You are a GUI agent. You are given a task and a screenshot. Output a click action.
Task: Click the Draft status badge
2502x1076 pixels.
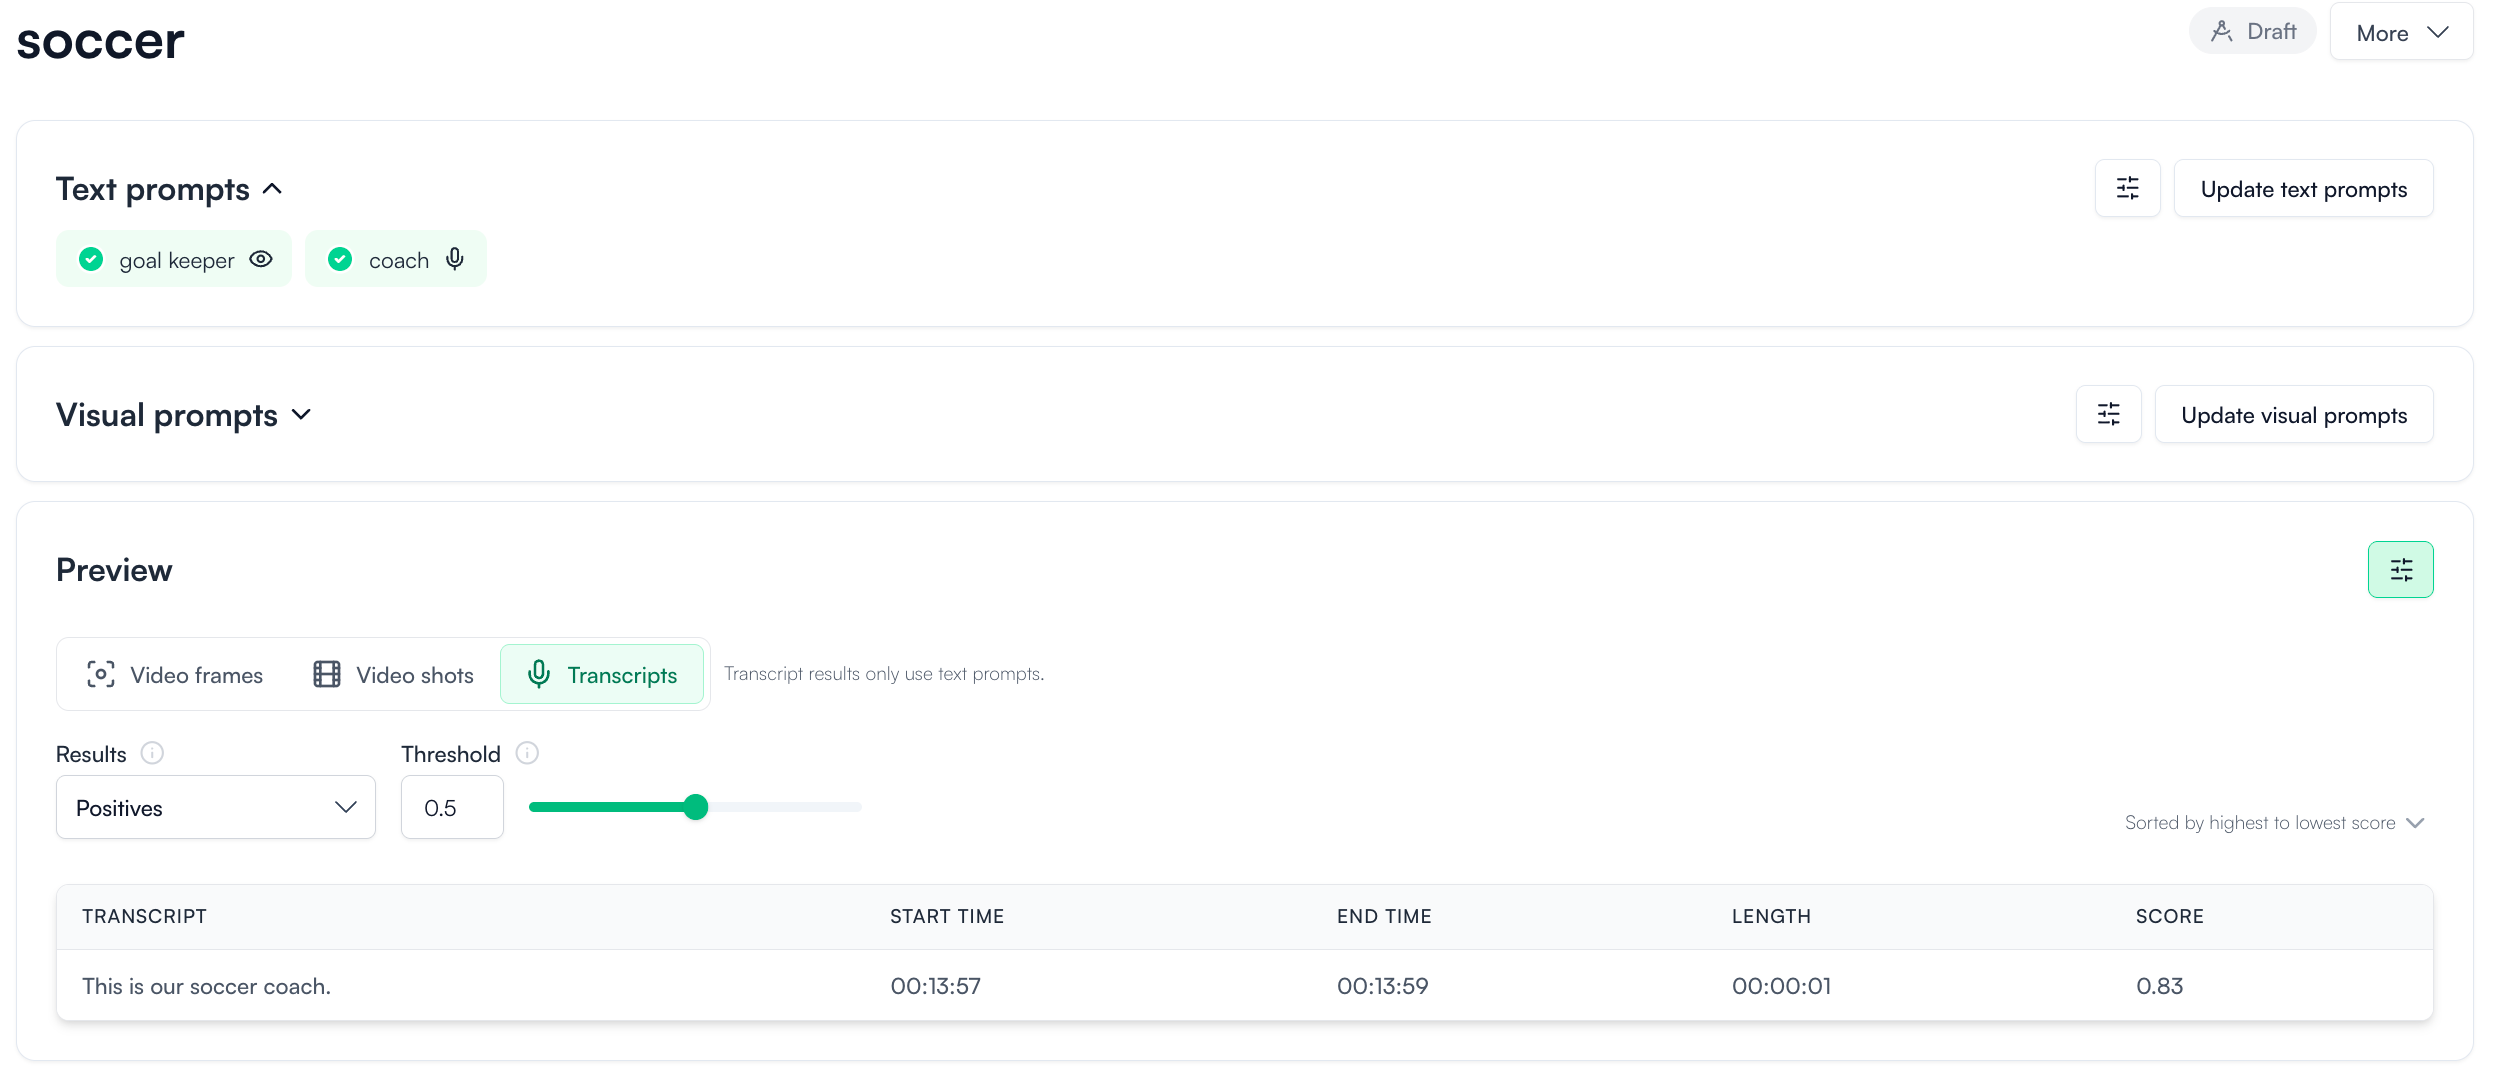[2252, 32]
